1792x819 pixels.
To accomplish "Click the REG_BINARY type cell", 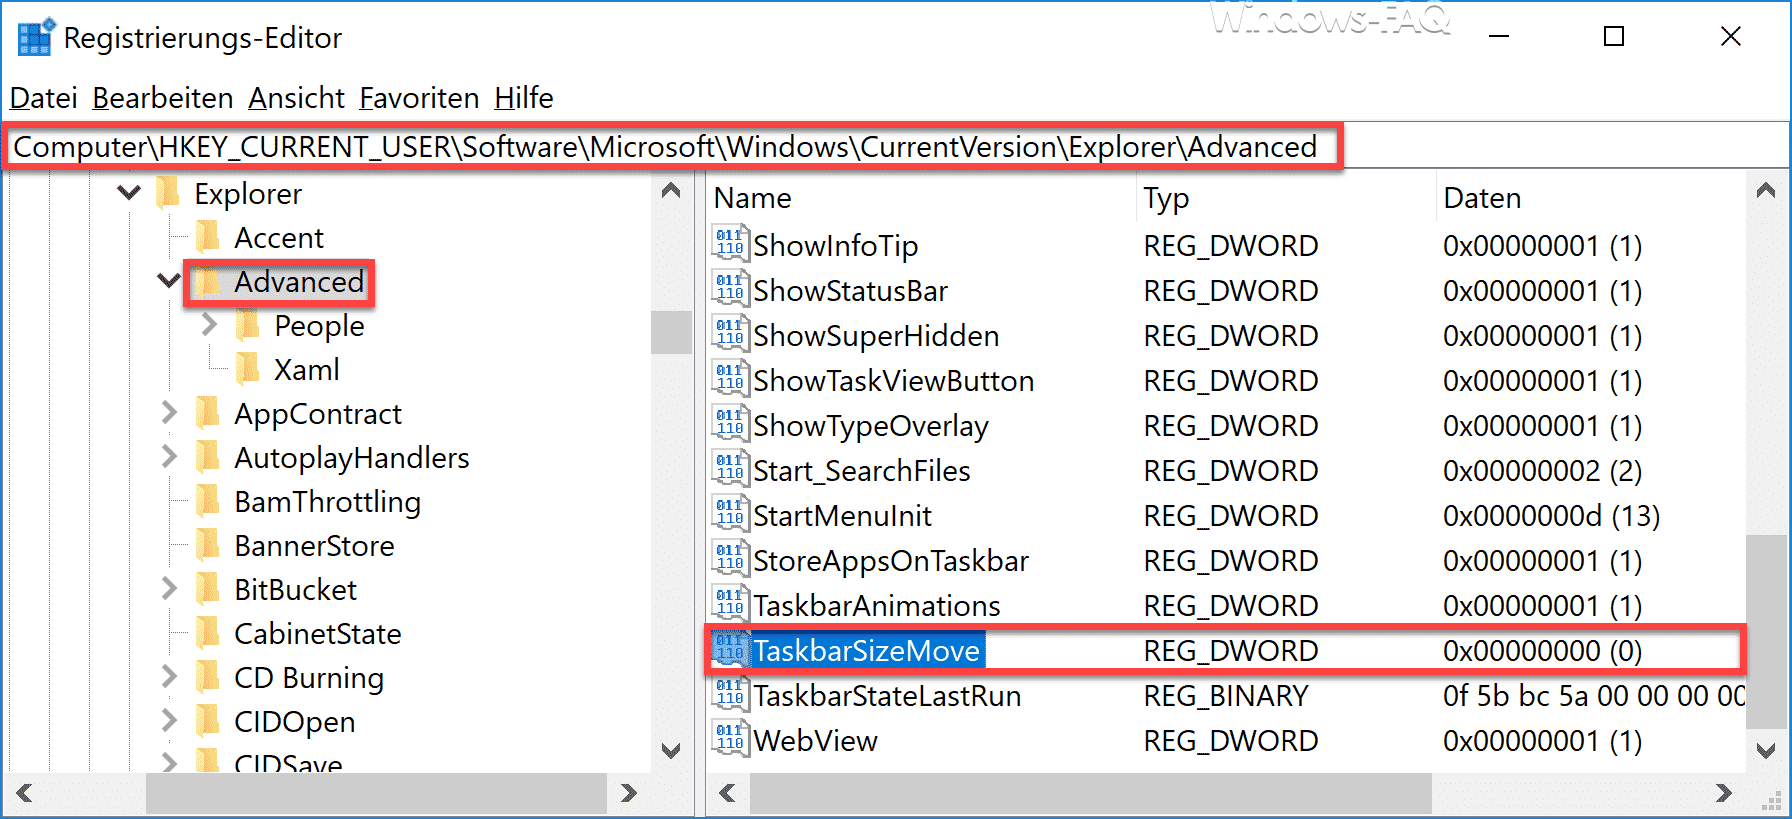I will click(1226, 696).
